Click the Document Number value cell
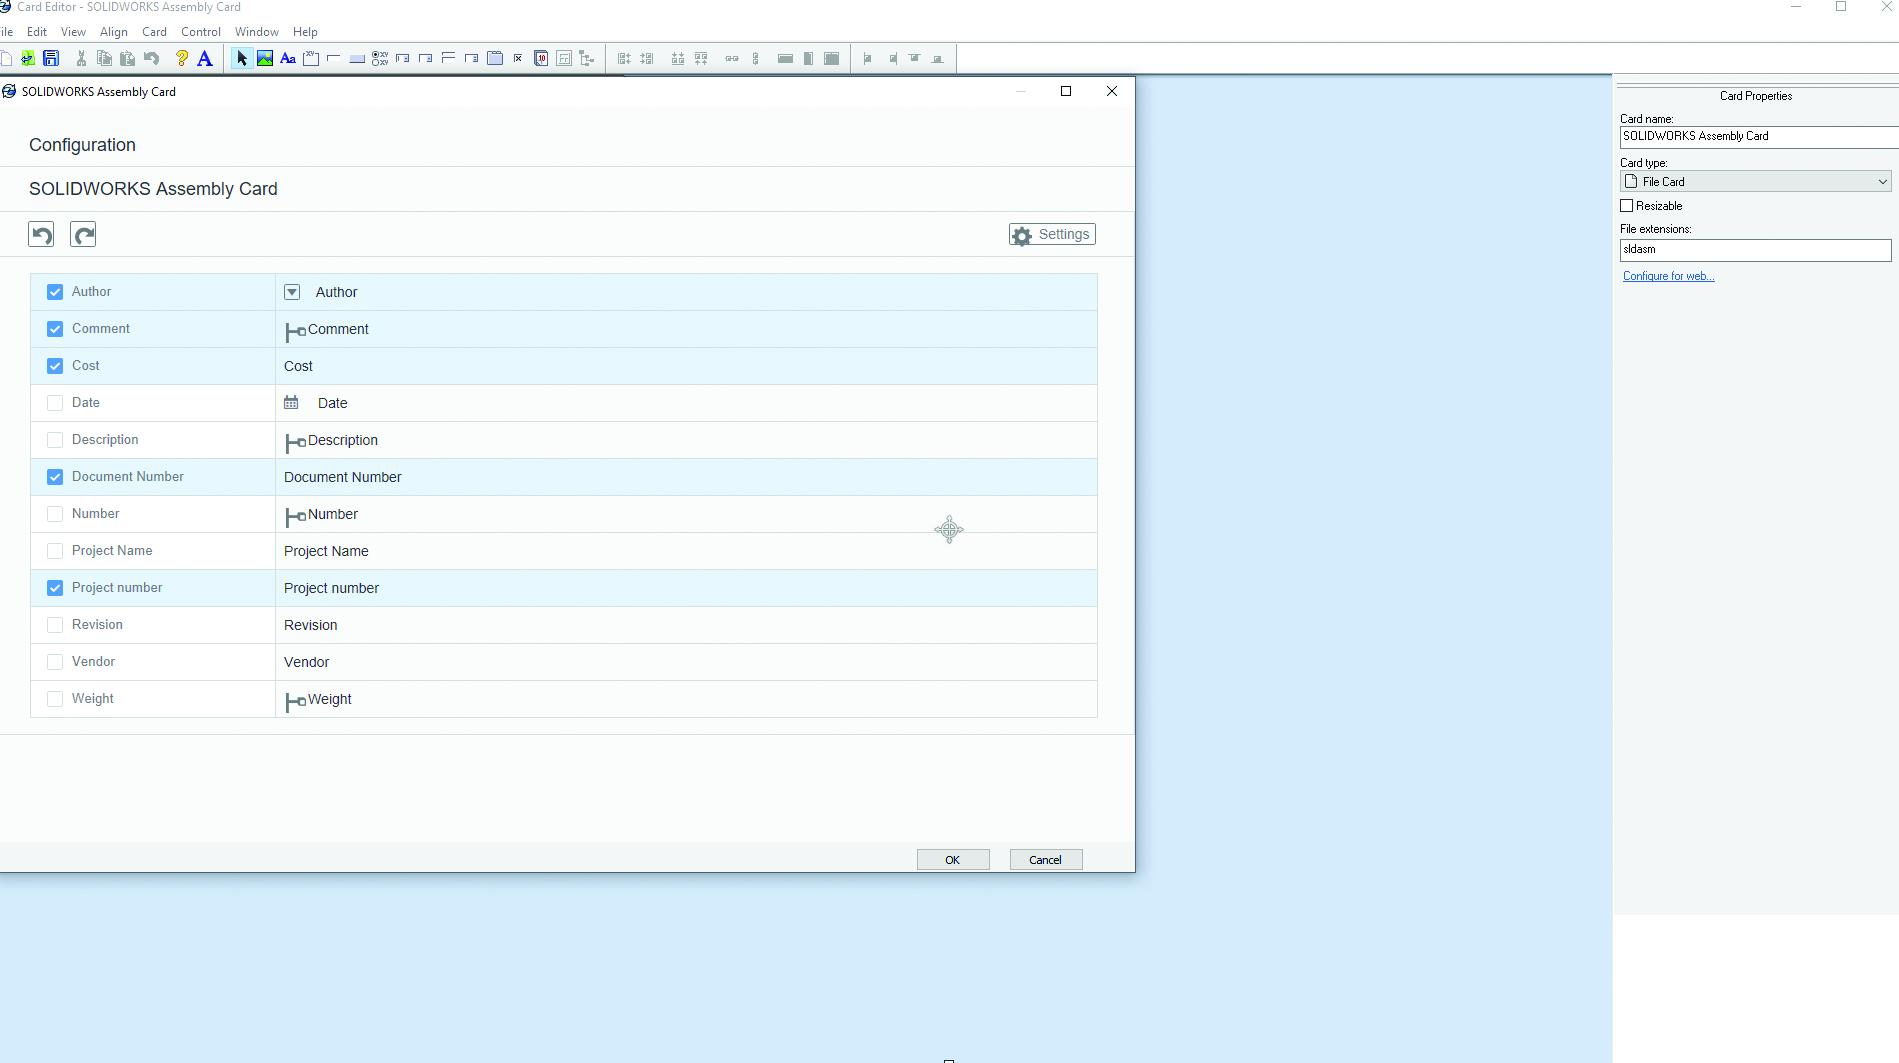The height and width of the screenshot is (1063, 1899). coord(686,477)
